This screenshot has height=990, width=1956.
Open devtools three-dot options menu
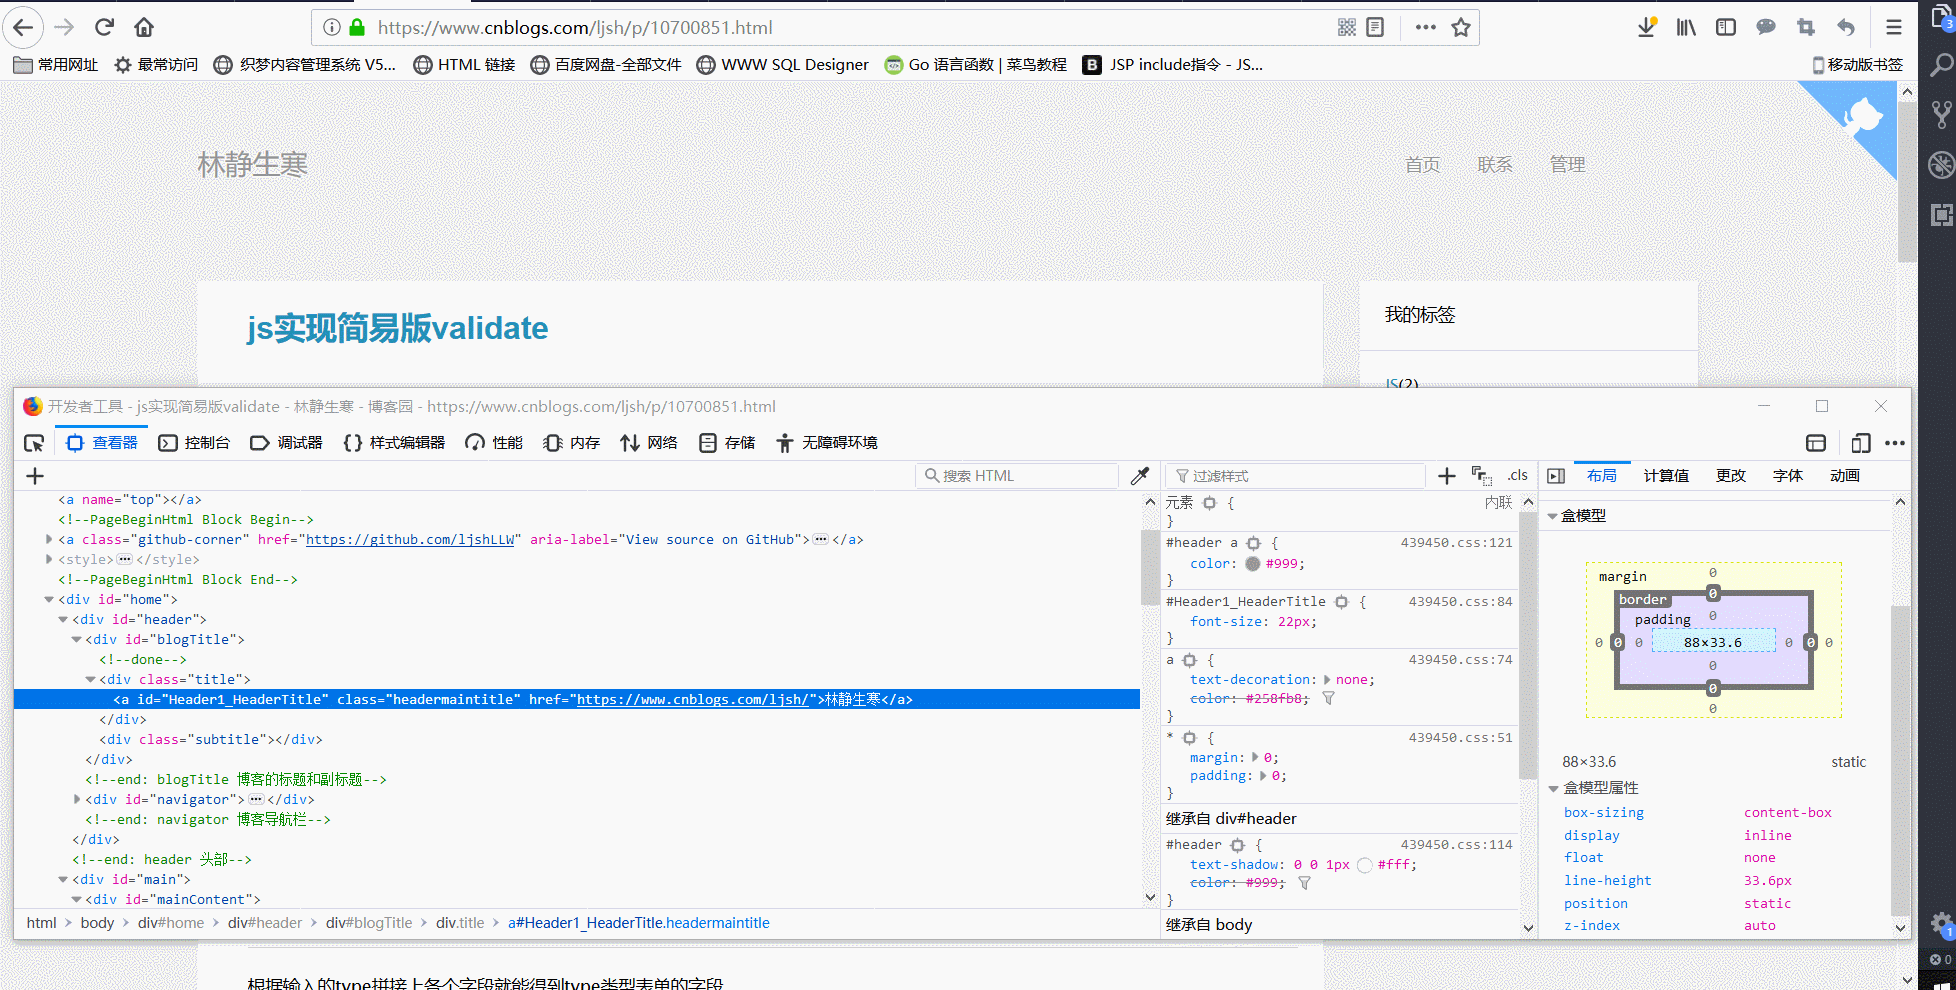point(1895,443)
